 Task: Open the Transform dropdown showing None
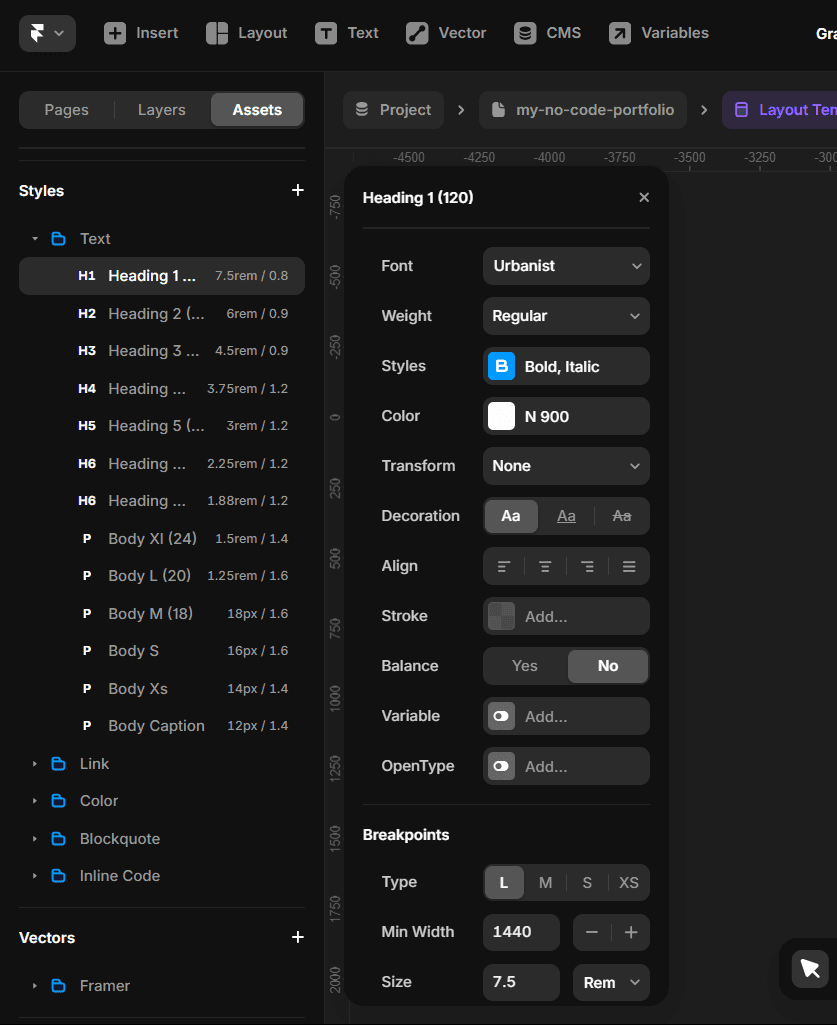[566, 466]
